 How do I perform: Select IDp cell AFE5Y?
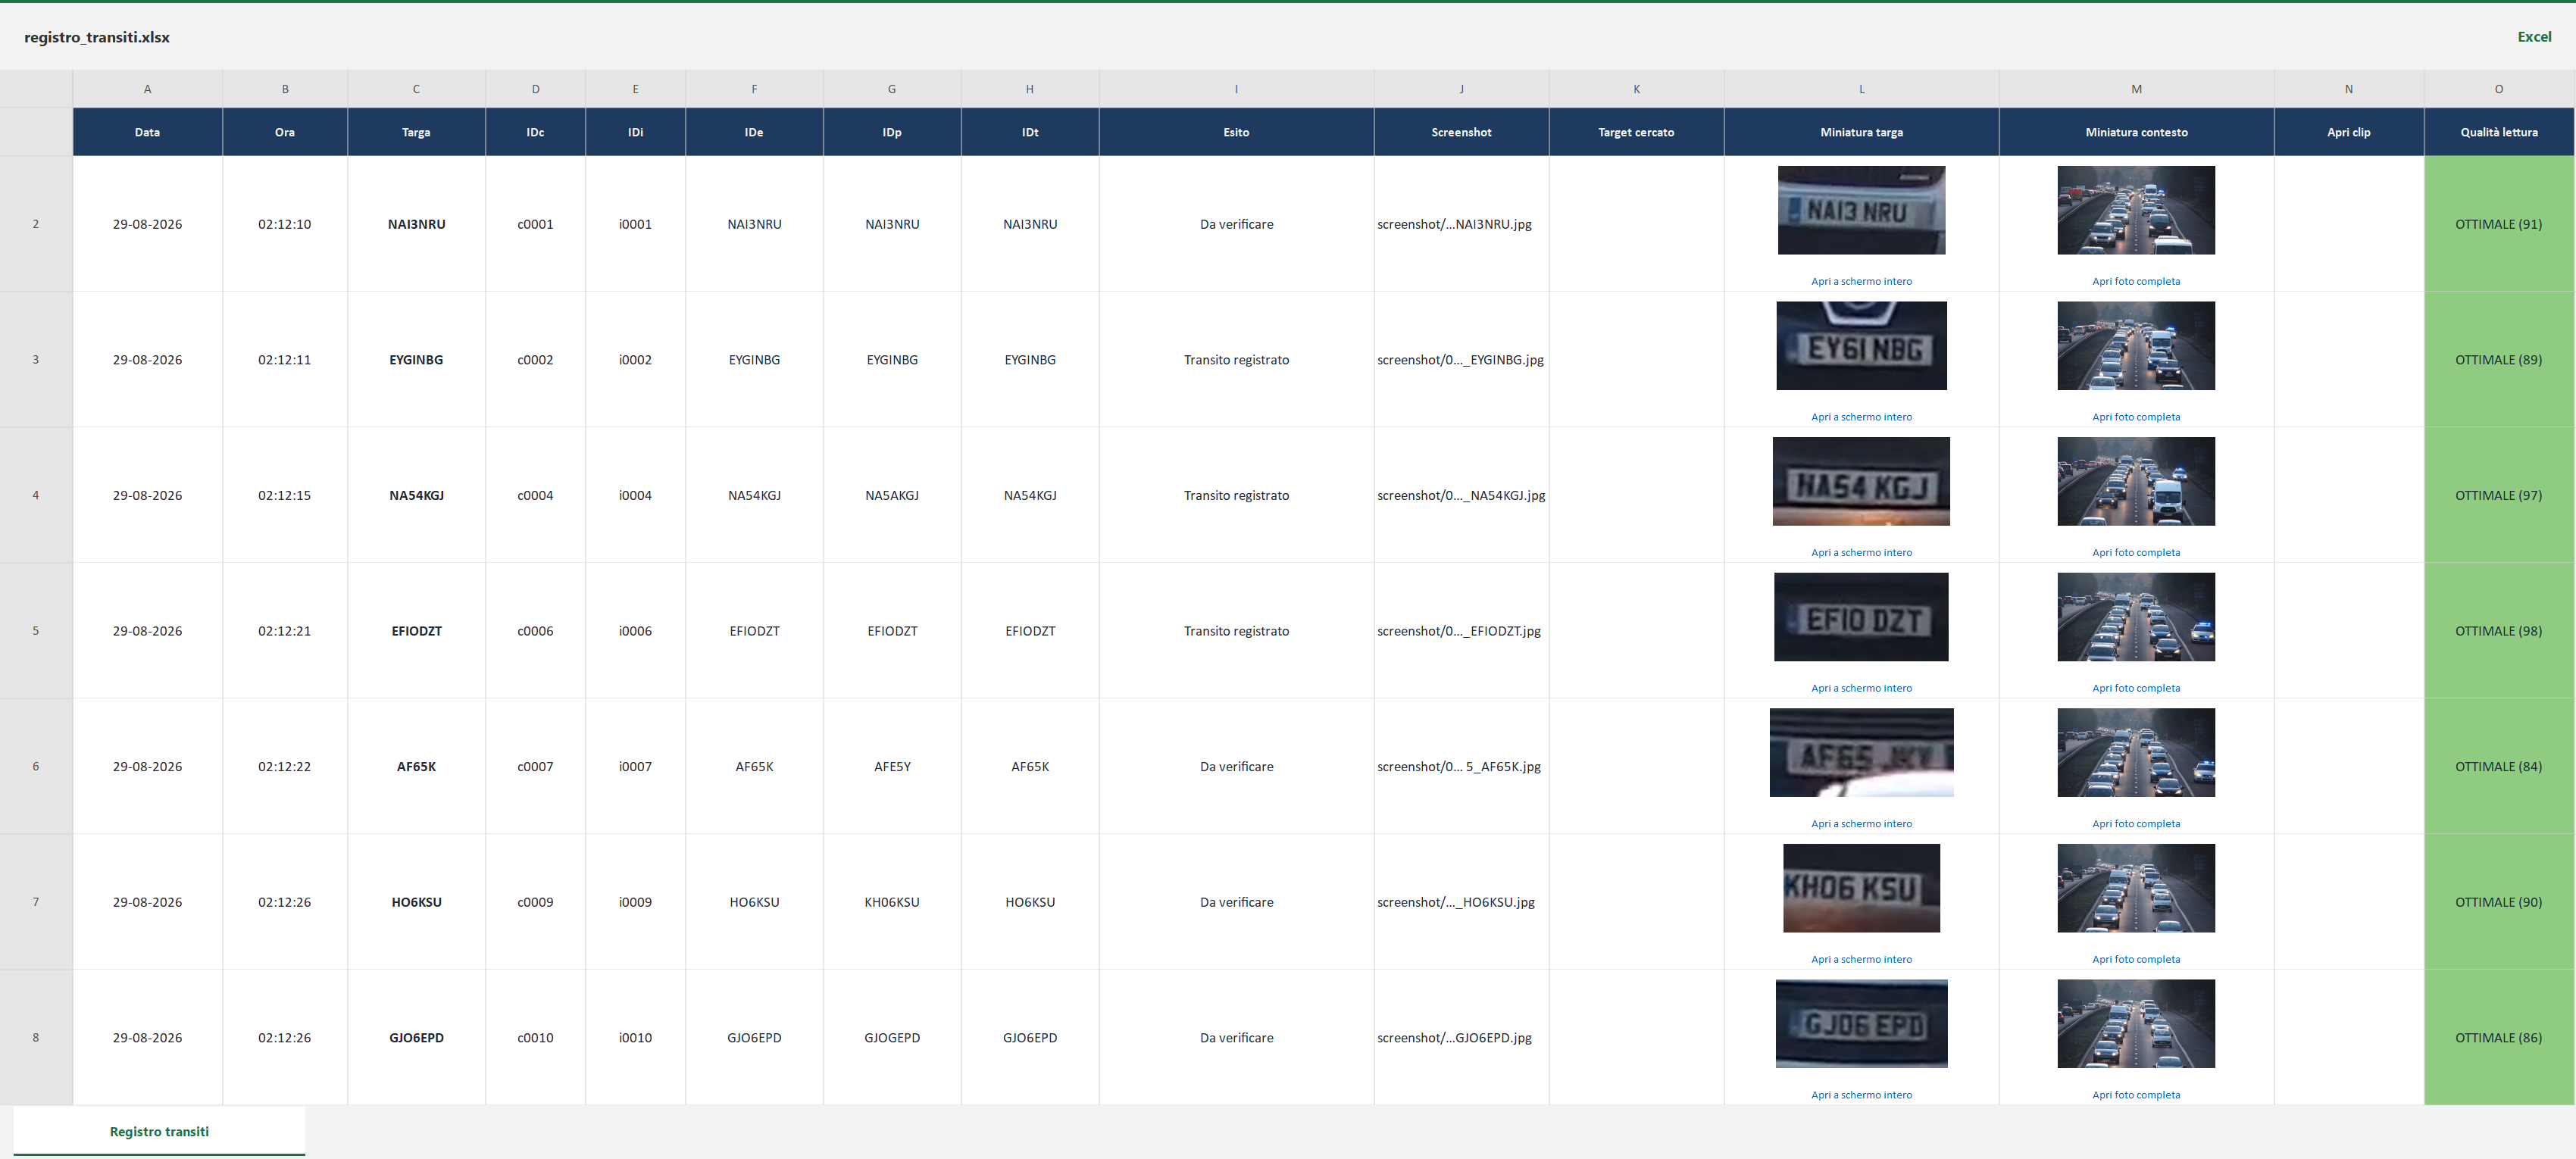click(892, 767)
